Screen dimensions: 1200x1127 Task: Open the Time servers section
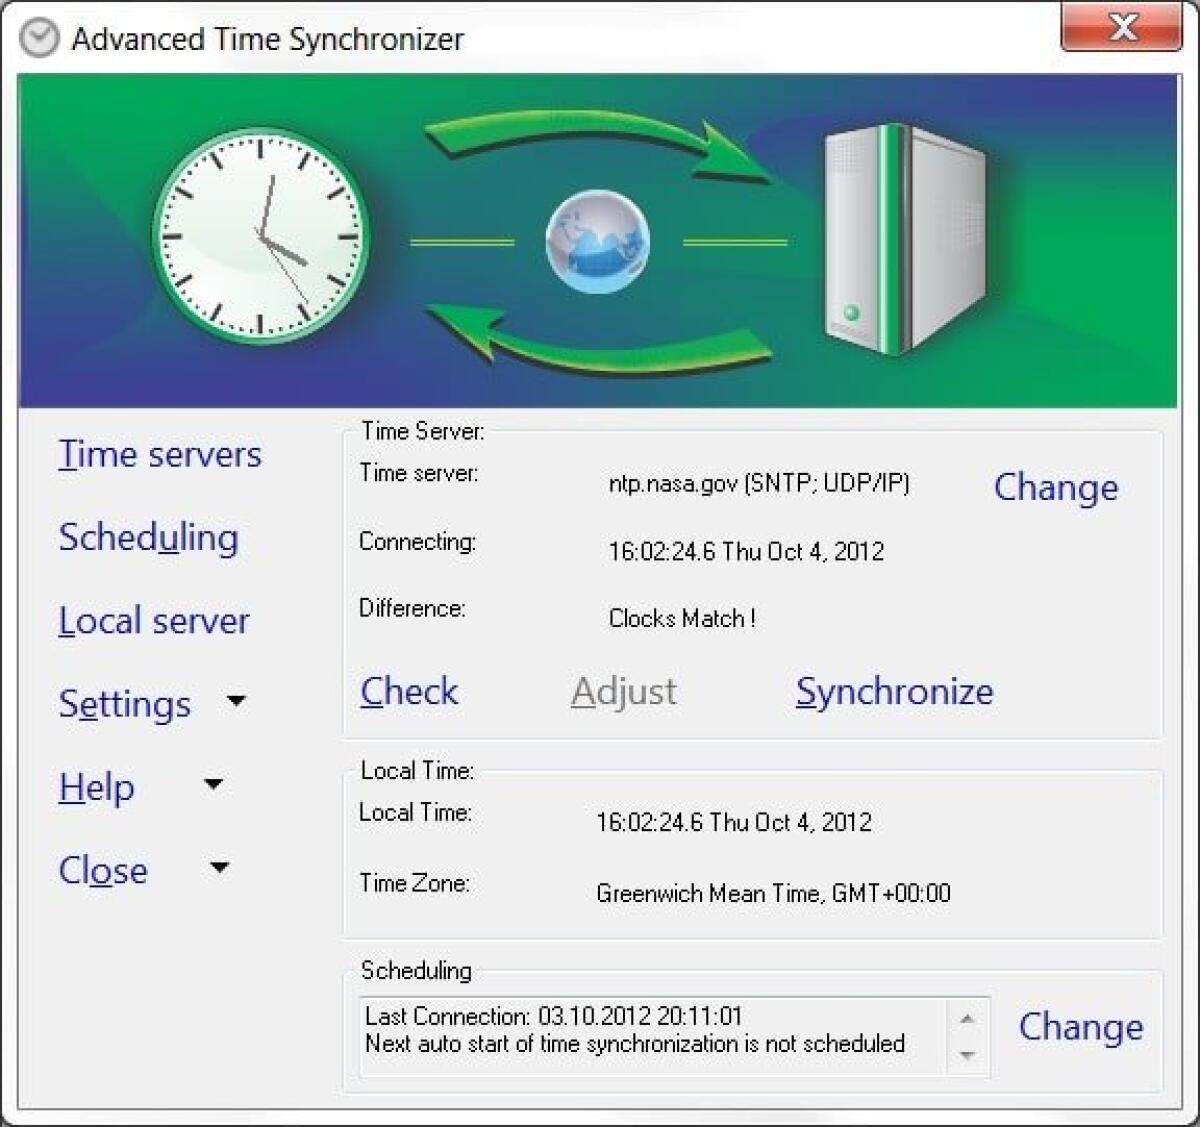tap(160, 454)
